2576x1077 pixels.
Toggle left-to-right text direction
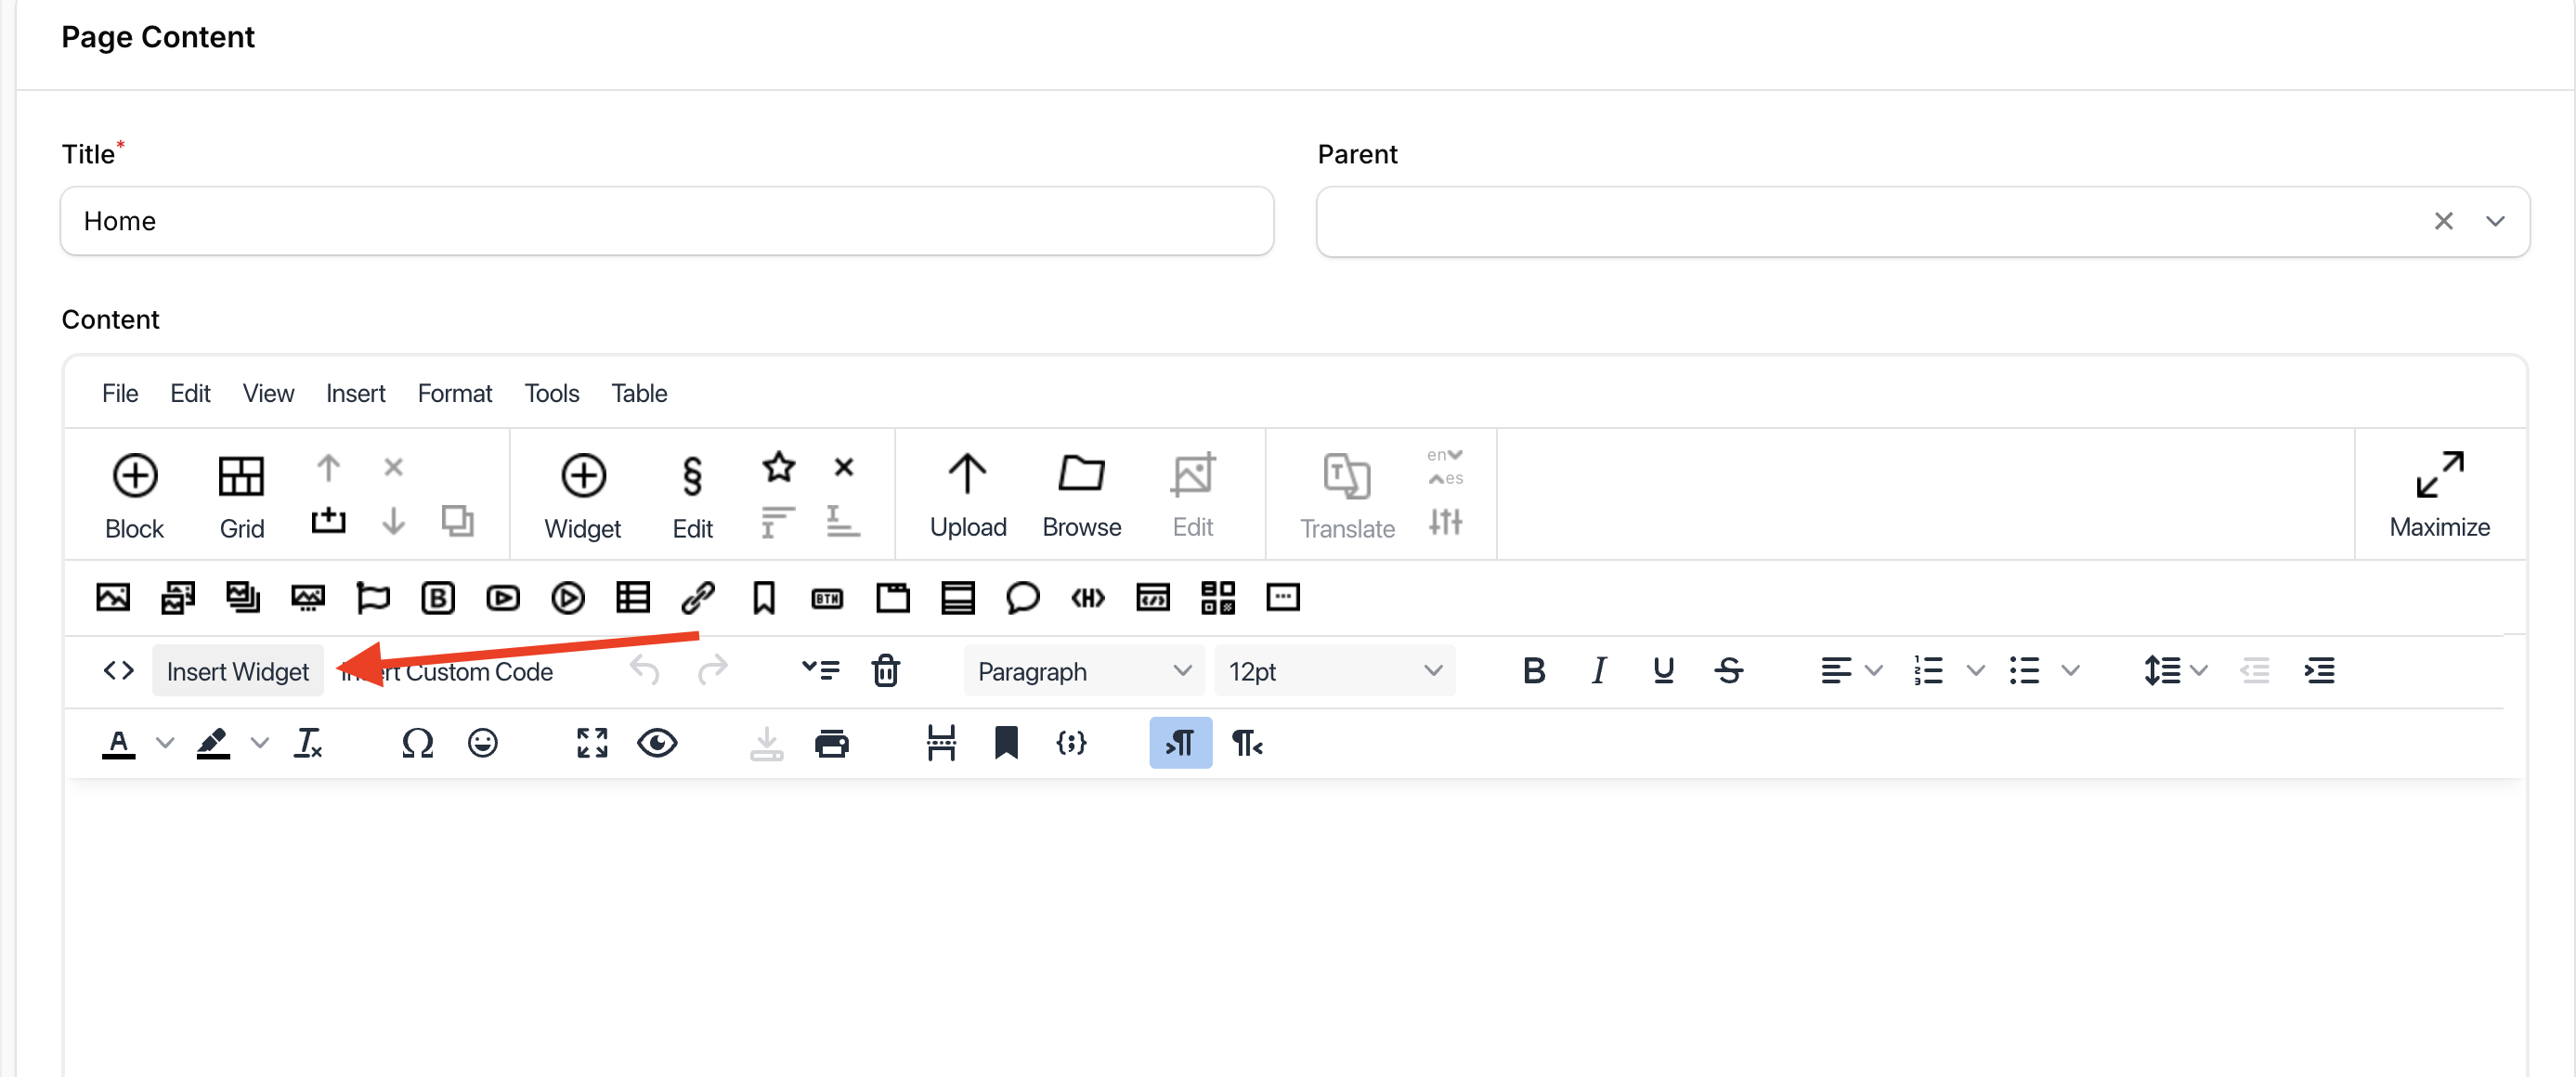pyautogui.click(x=1180, y=743)
